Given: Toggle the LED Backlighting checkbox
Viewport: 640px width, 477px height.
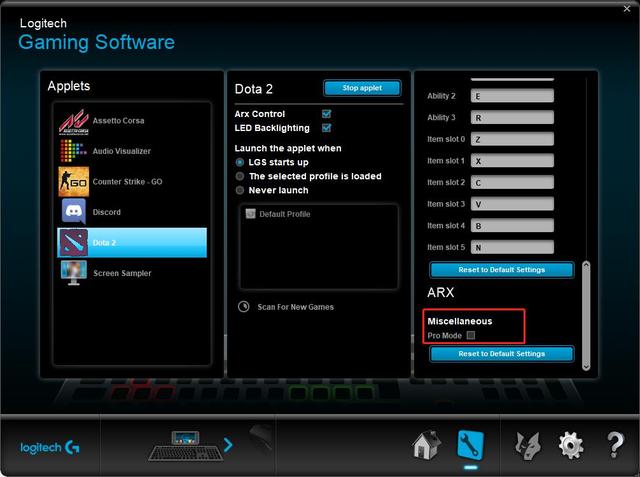Looking at the screenshot, I should tap(327, 128).
